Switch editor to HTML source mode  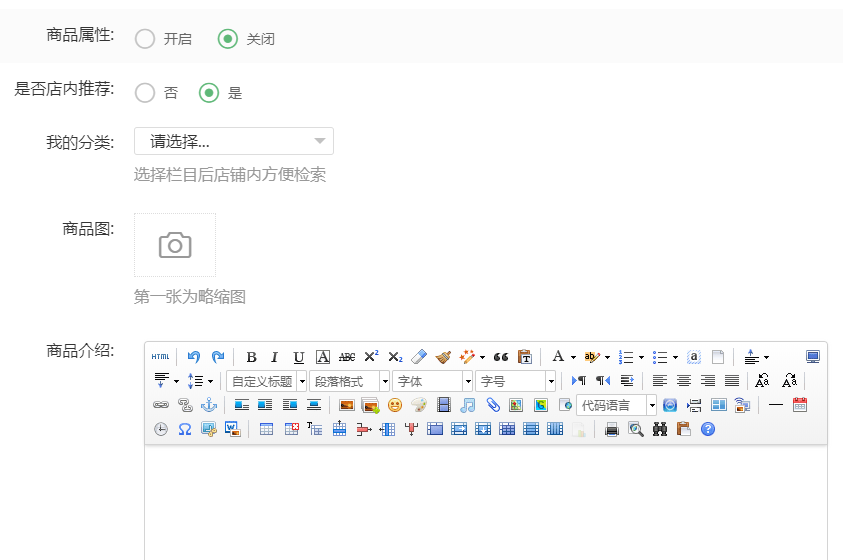pyautogui.click(x=160, y=357)
